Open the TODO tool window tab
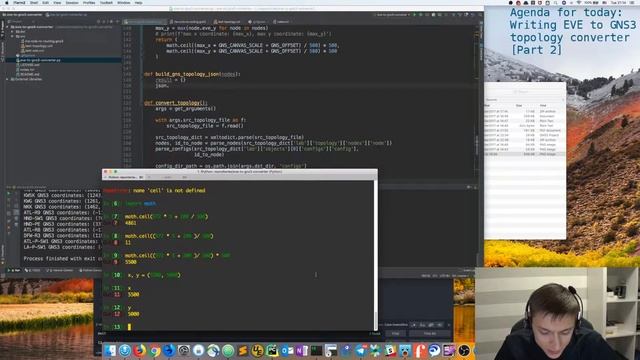The height and width of the screenshot is (360, 640). [33, 270]
